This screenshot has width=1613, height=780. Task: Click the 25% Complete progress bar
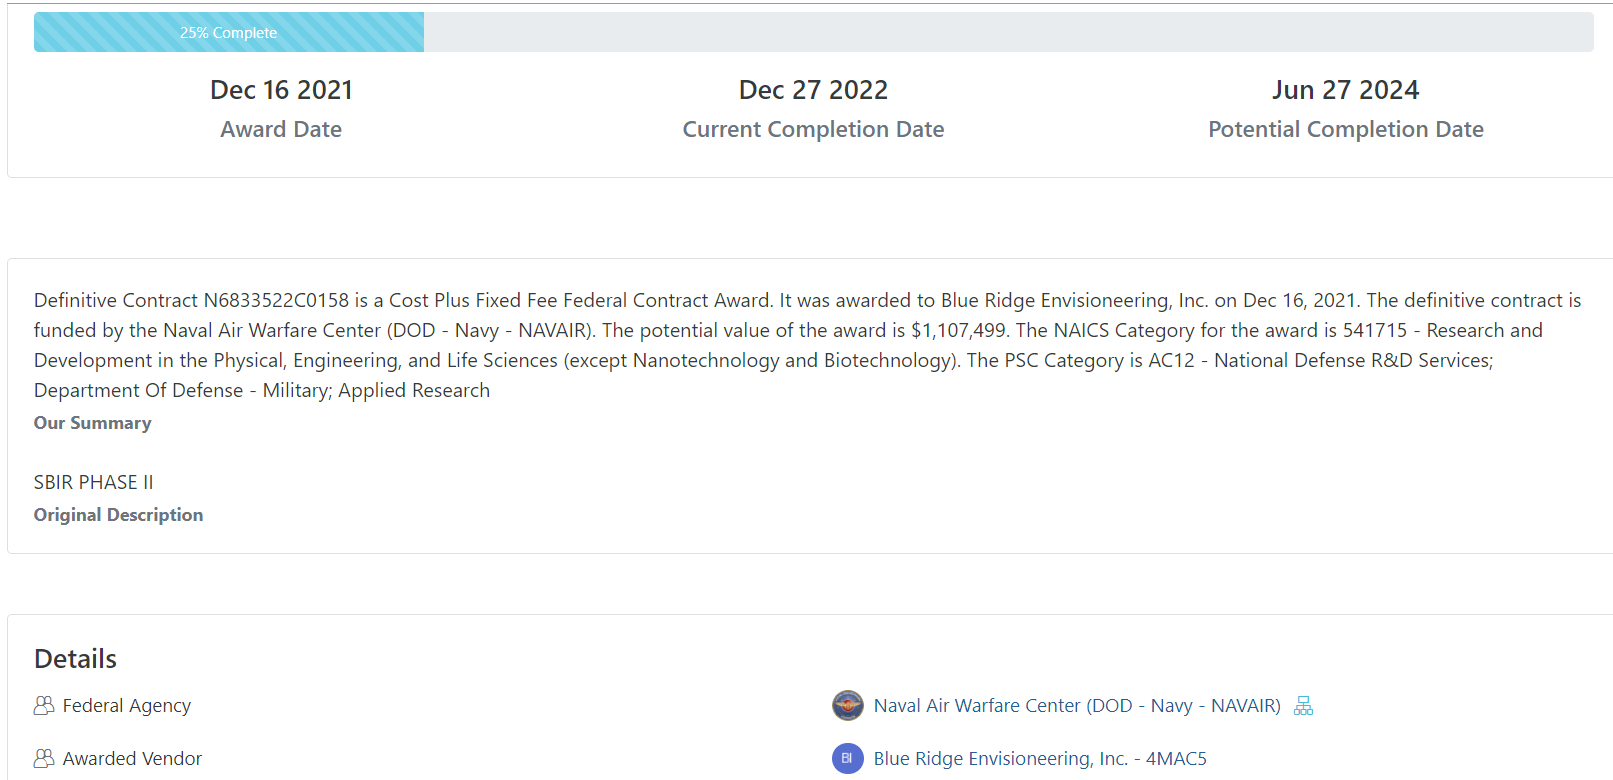(x=229, y=33)
